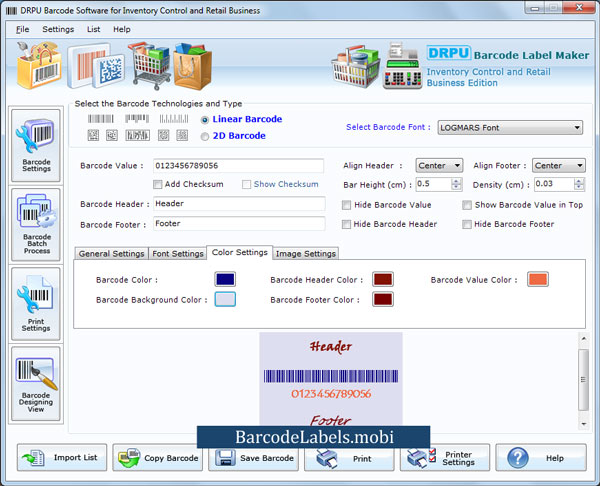Open Printer Settings button

445,457
